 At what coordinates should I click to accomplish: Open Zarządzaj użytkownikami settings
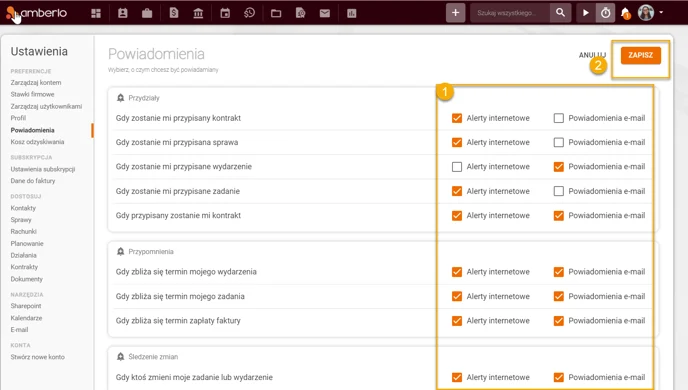(46, 106)
